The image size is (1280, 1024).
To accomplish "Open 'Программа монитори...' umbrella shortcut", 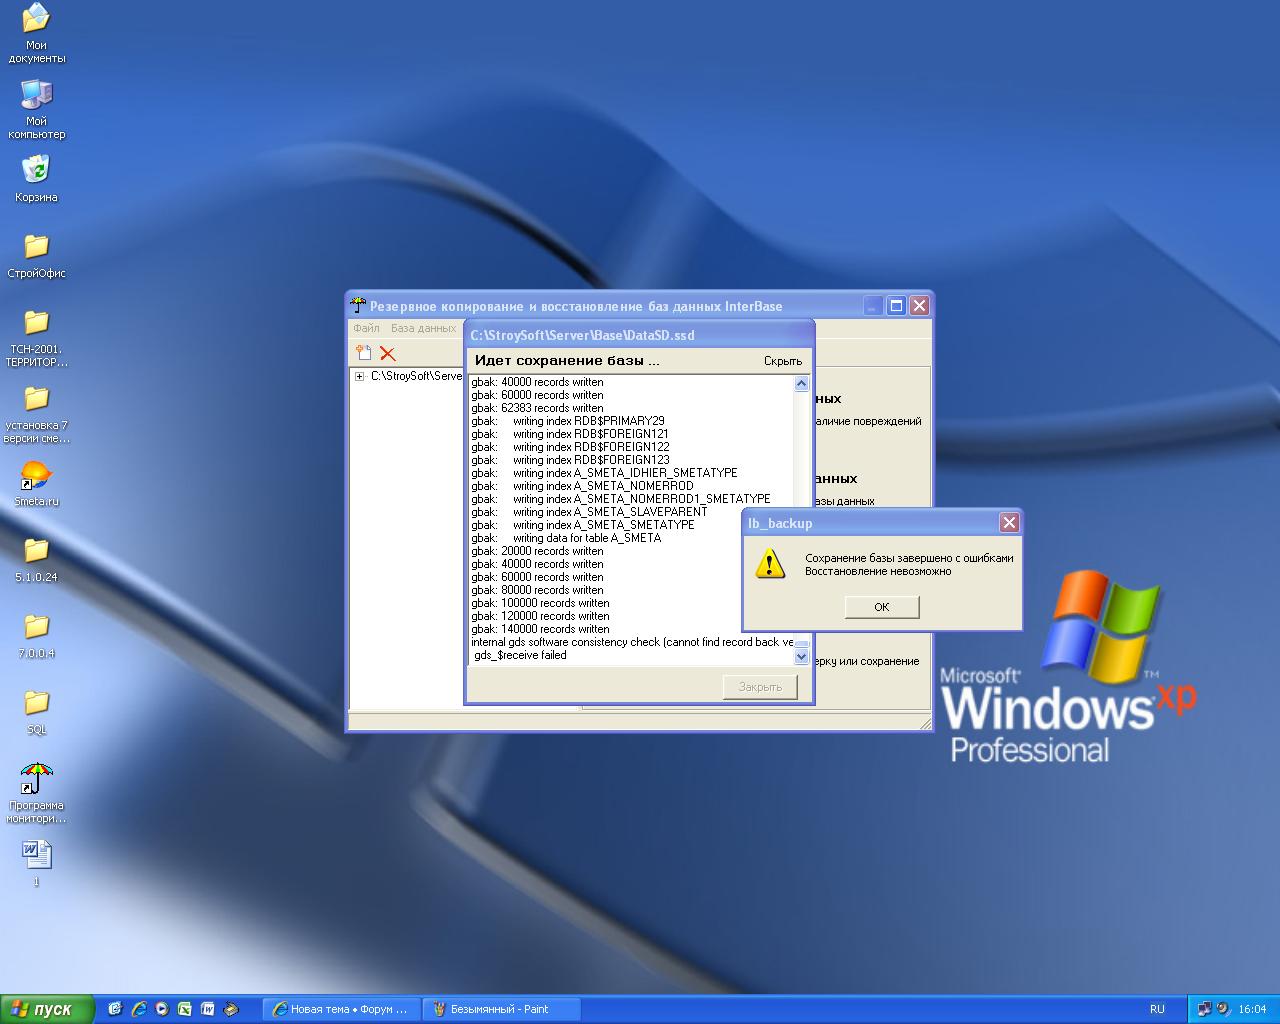I will pyautogui.click(x=36, y=794).
